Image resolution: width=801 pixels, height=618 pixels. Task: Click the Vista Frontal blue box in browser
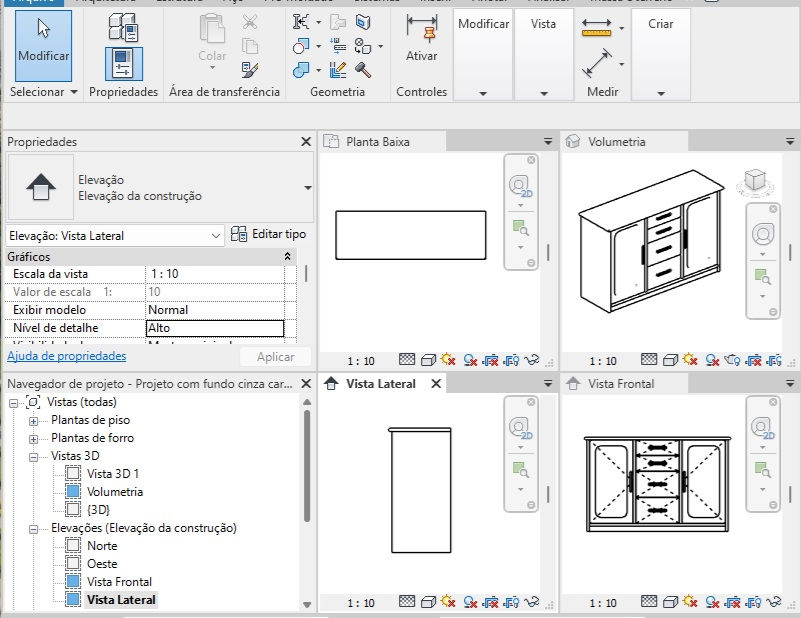(x=73, y=581)
